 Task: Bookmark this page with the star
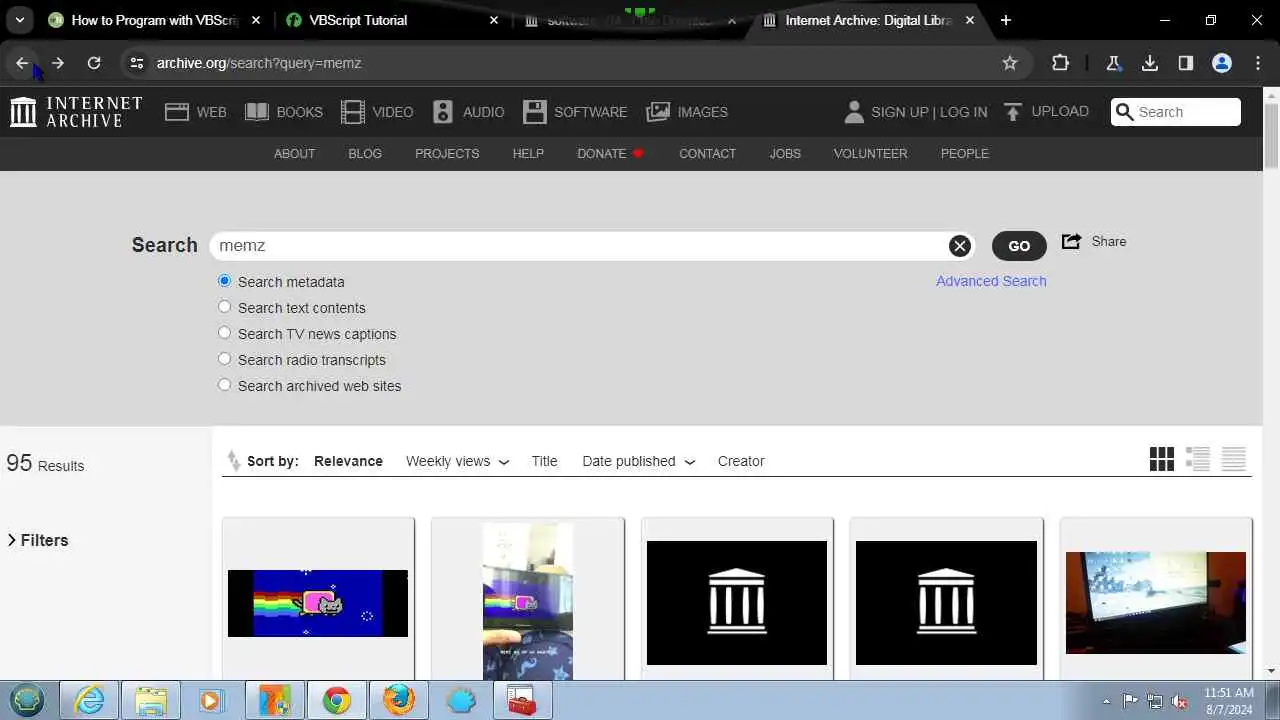(1010, 63)
